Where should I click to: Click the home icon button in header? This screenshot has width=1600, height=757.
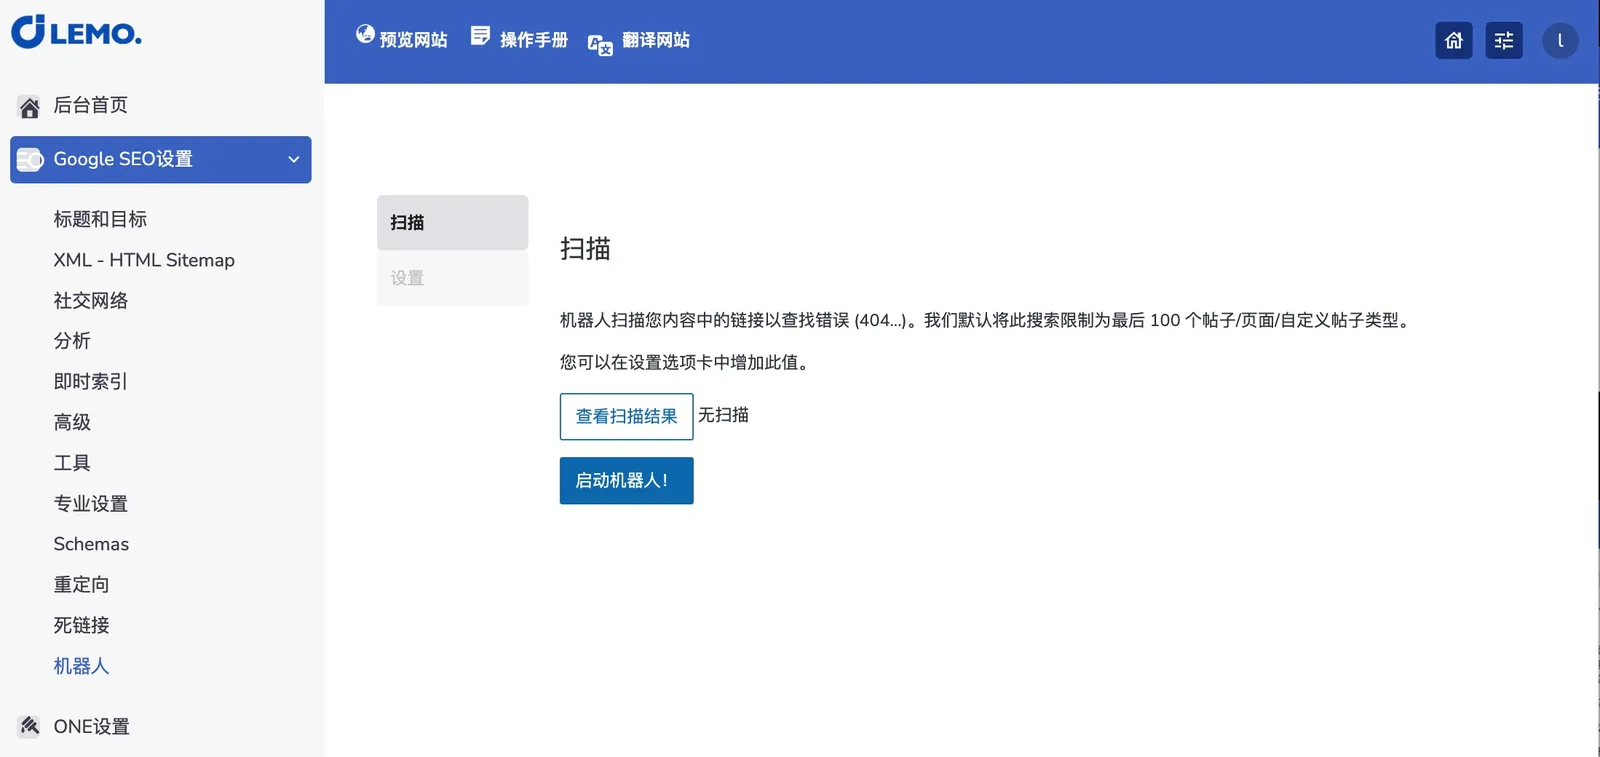click(x=1453, y=41)
